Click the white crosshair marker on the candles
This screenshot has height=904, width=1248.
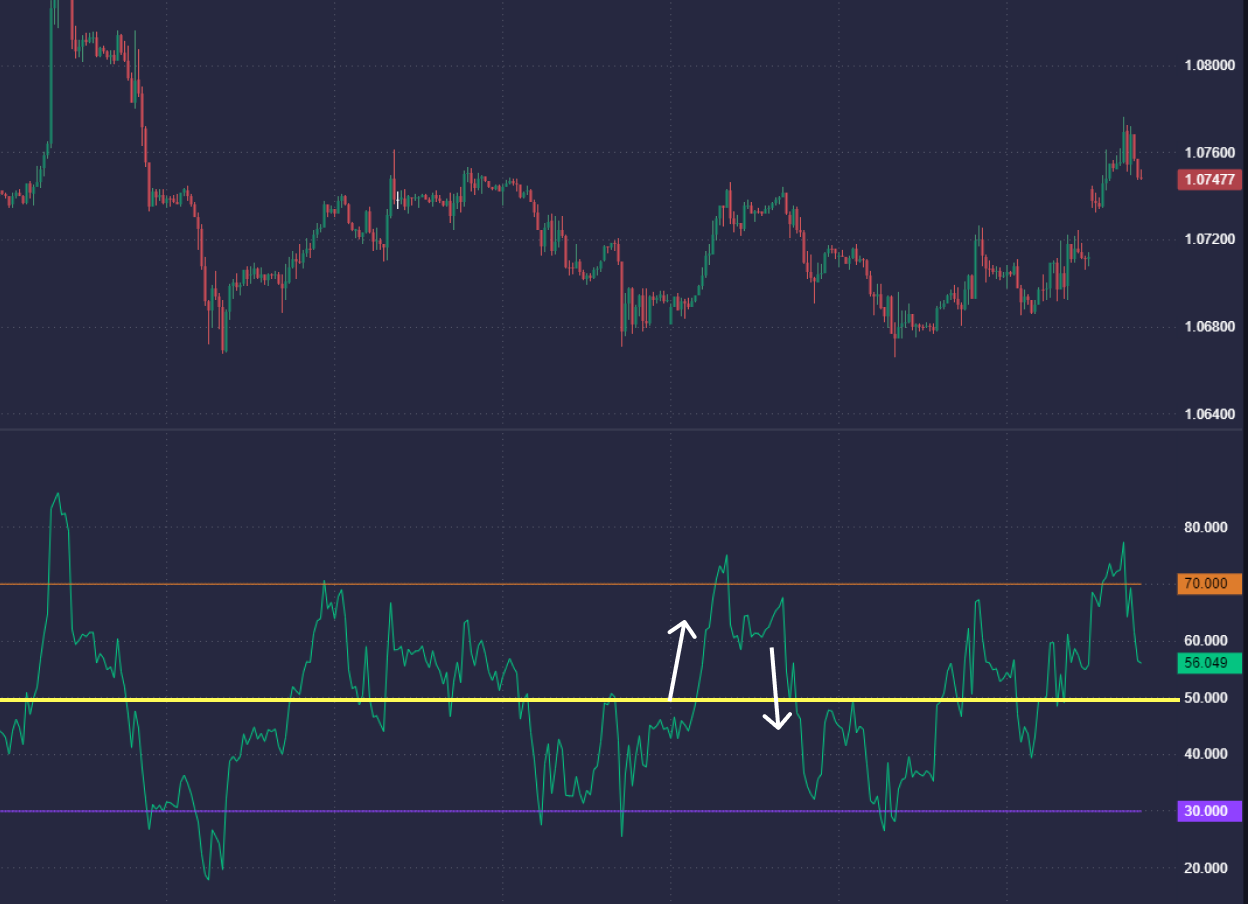398,199
